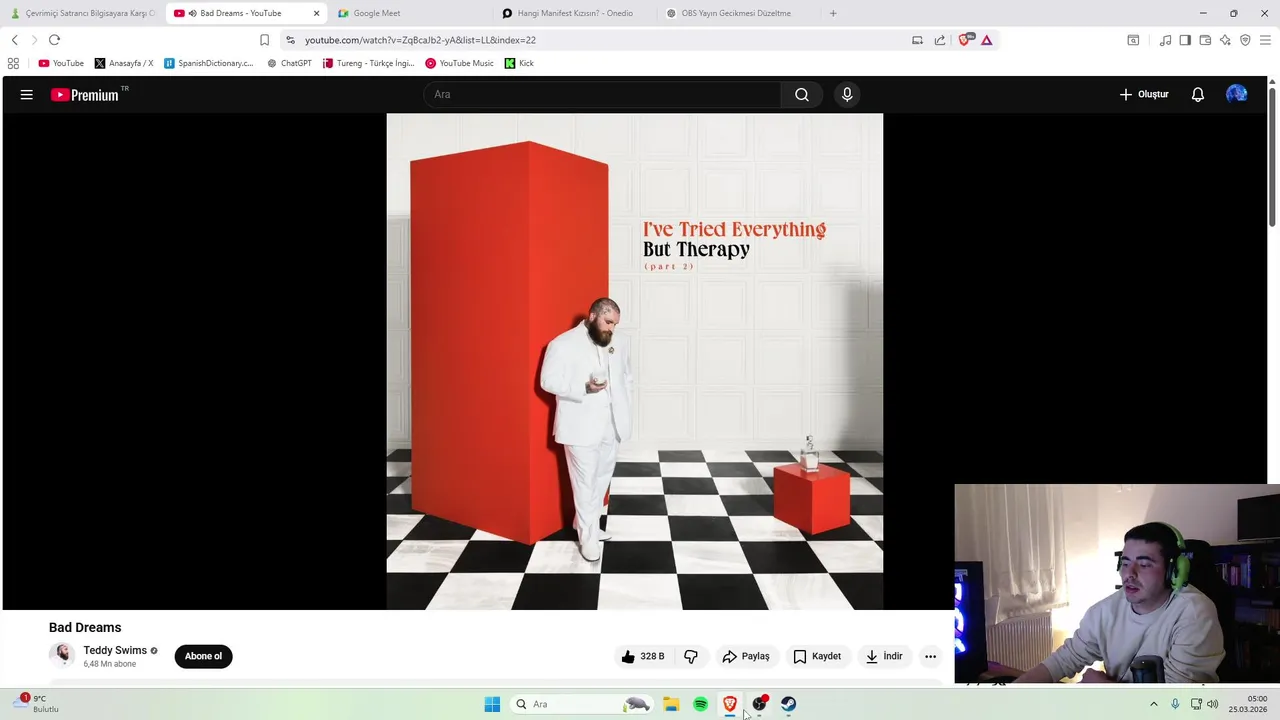Open tab search icon in toolbar
Image resolution: width=1280 pixels, height=720 pixels.
click(x=1133, y=40)
